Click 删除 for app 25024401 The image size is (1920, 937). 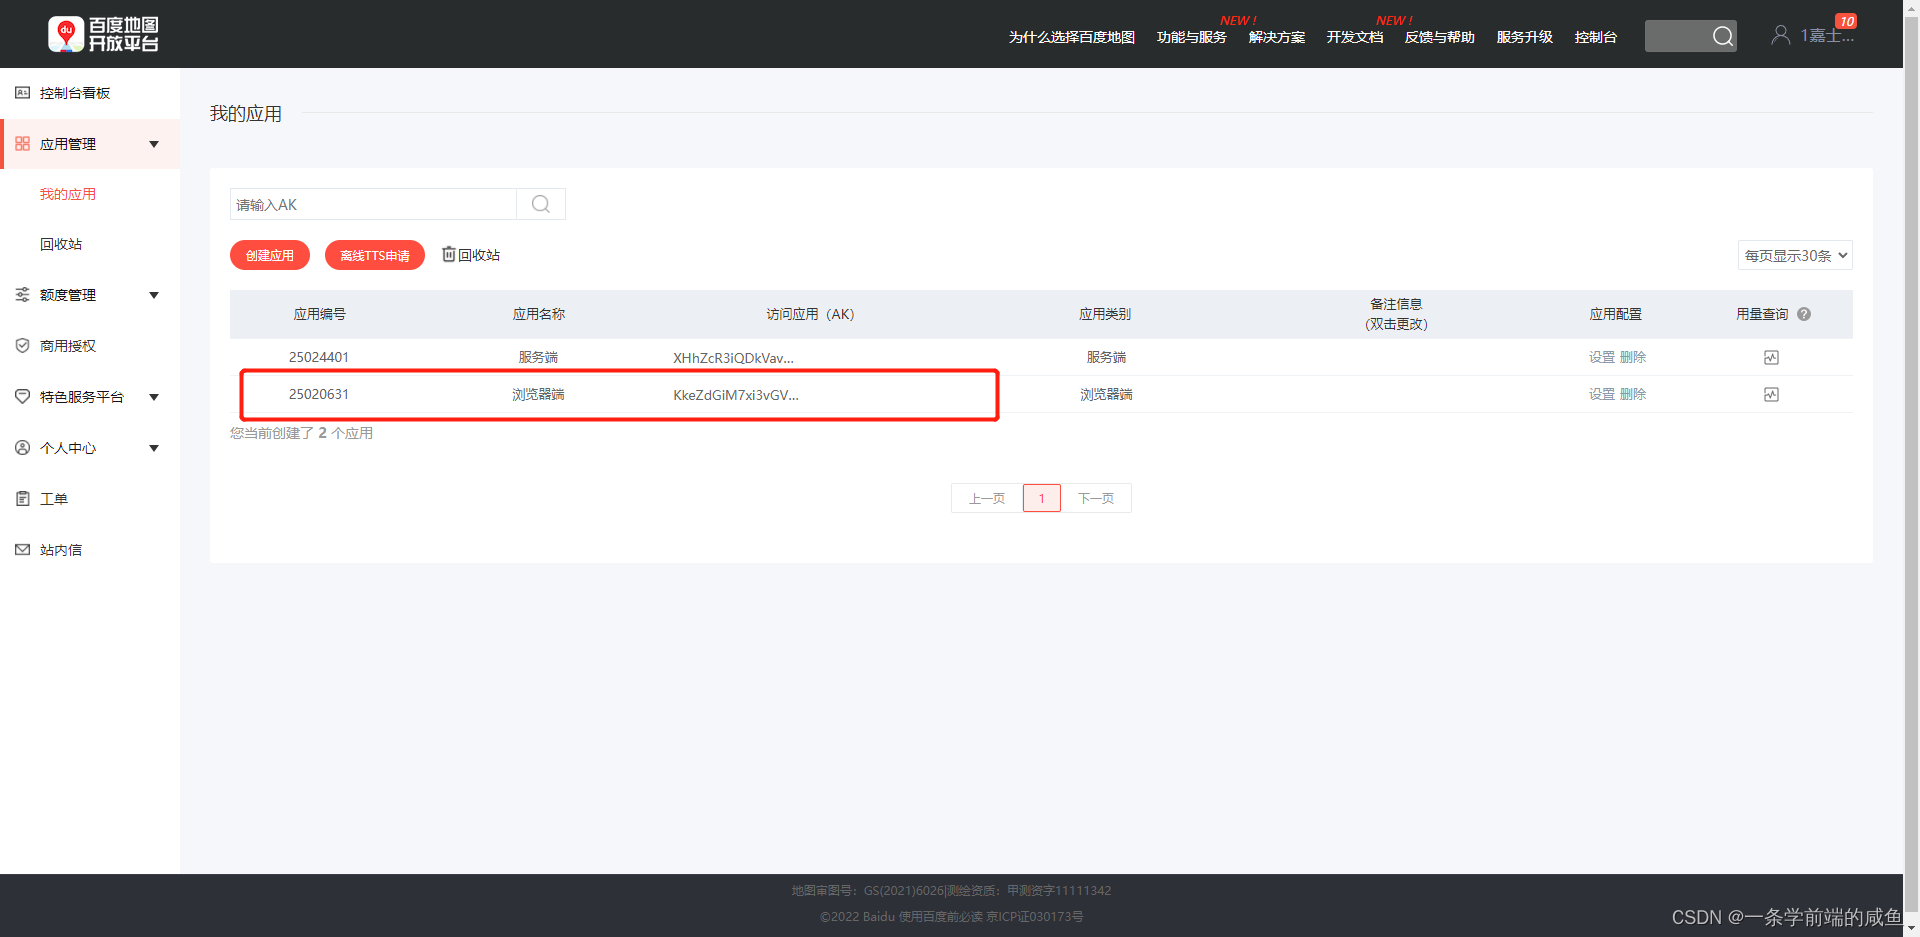[x=1633, y=357]
